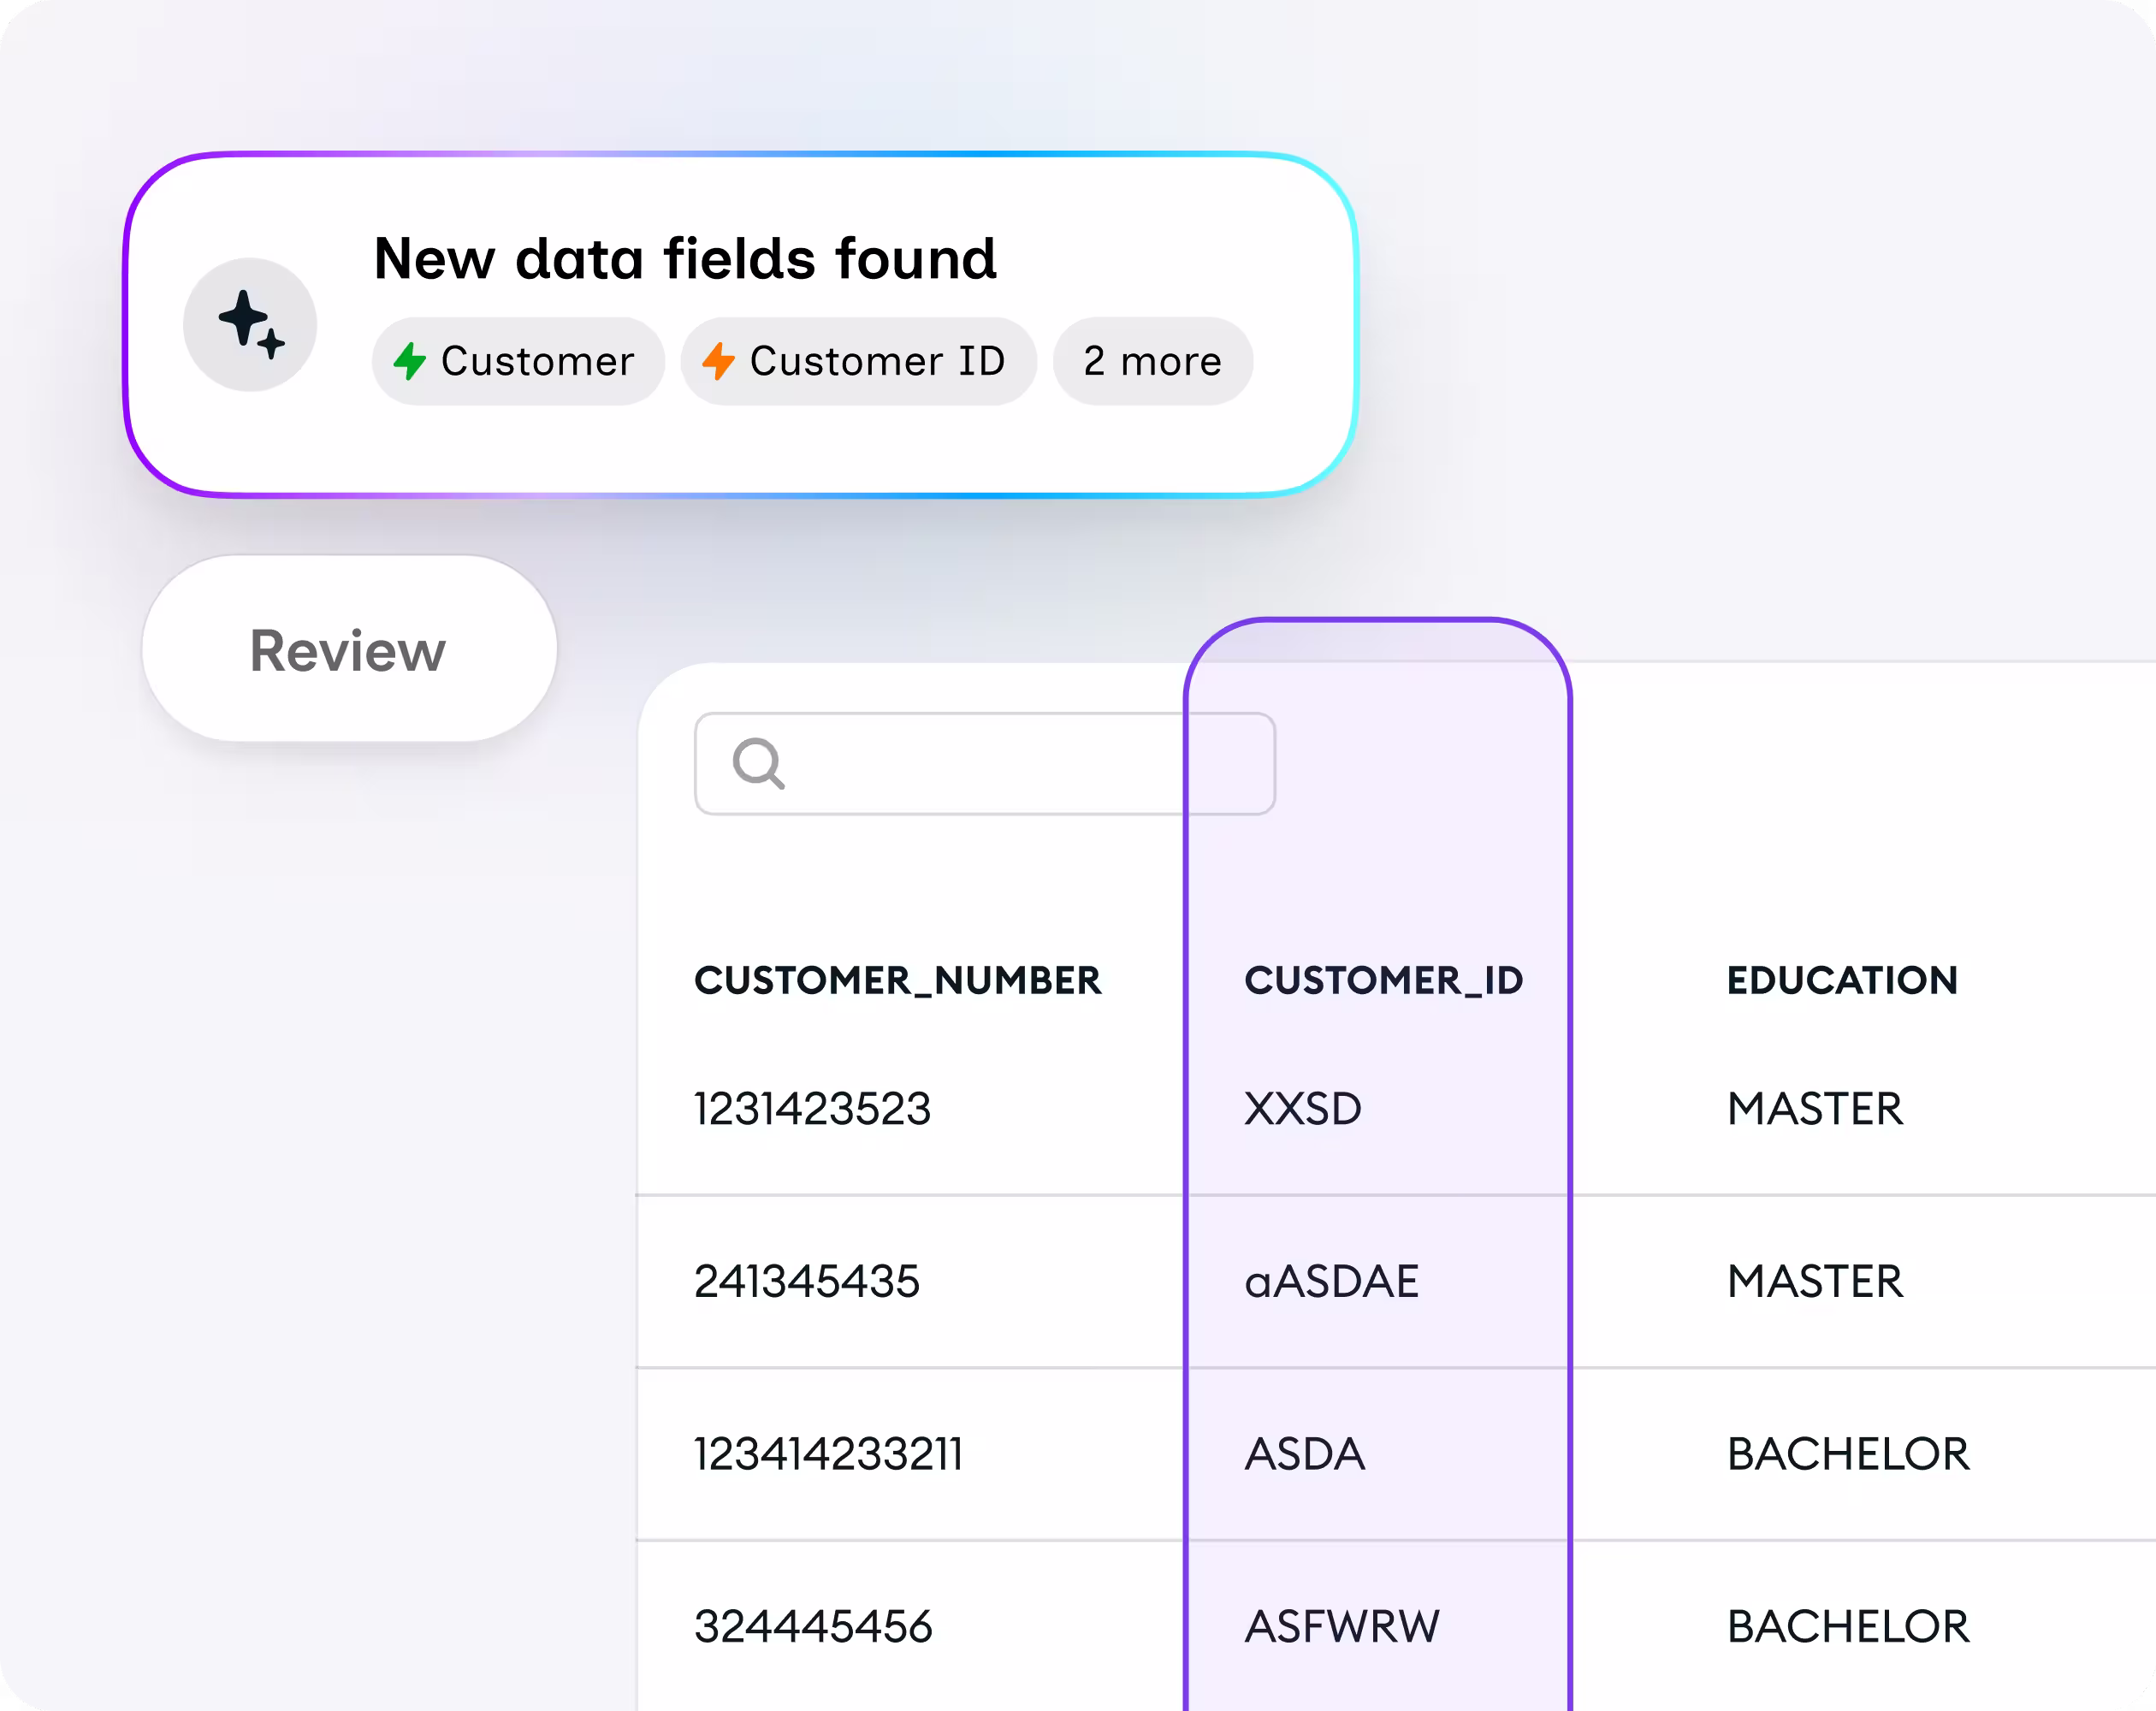Select the XXSD customer ID cell

(1303, 1108)
